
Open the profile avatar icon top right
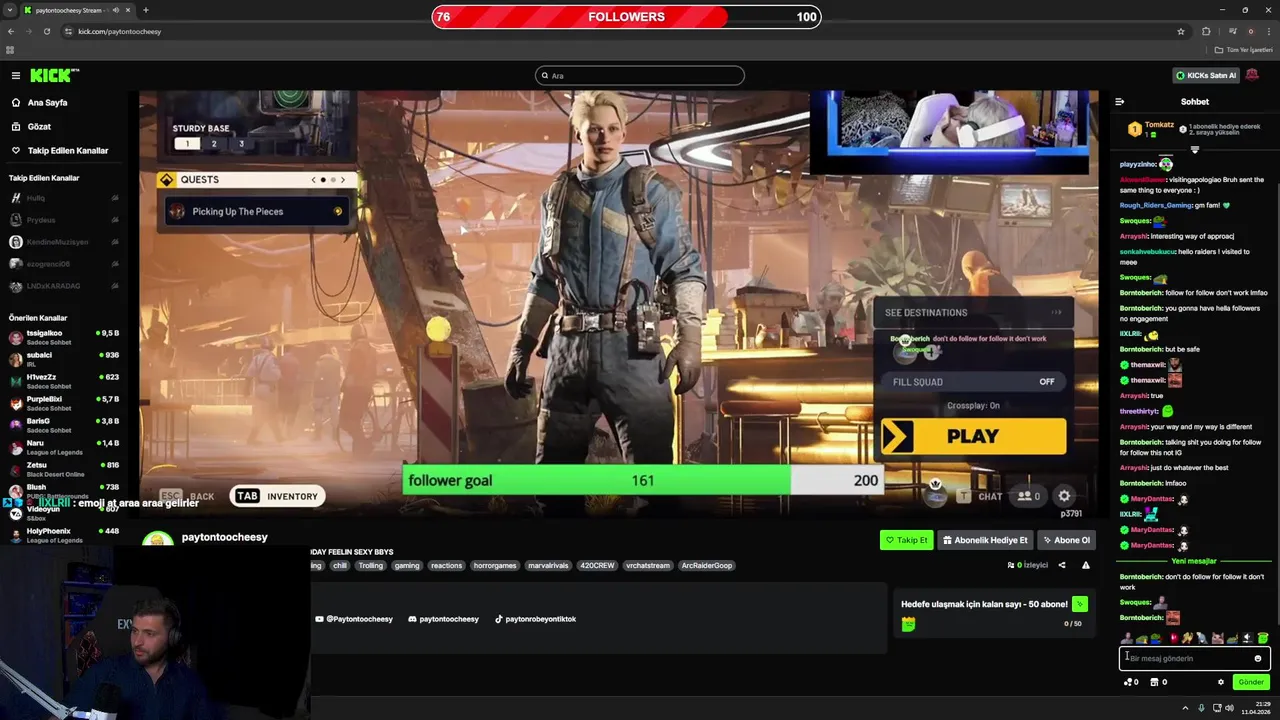(1252, 75)
